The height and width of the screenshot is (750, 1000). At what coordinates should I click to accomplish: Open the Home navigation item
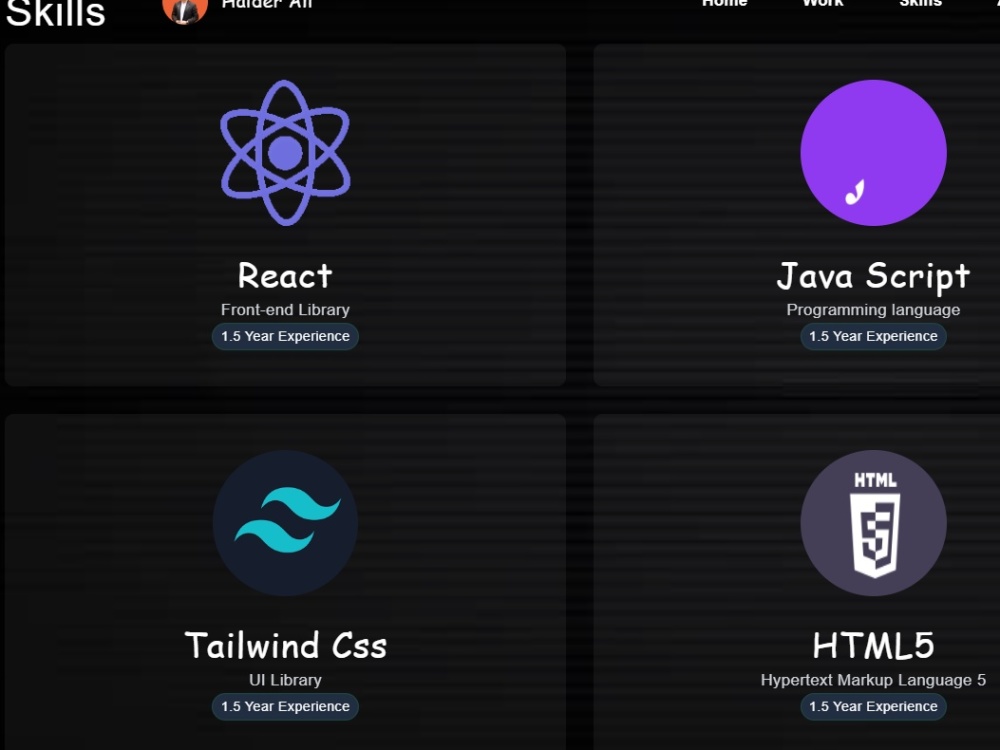tap(725, 5)
